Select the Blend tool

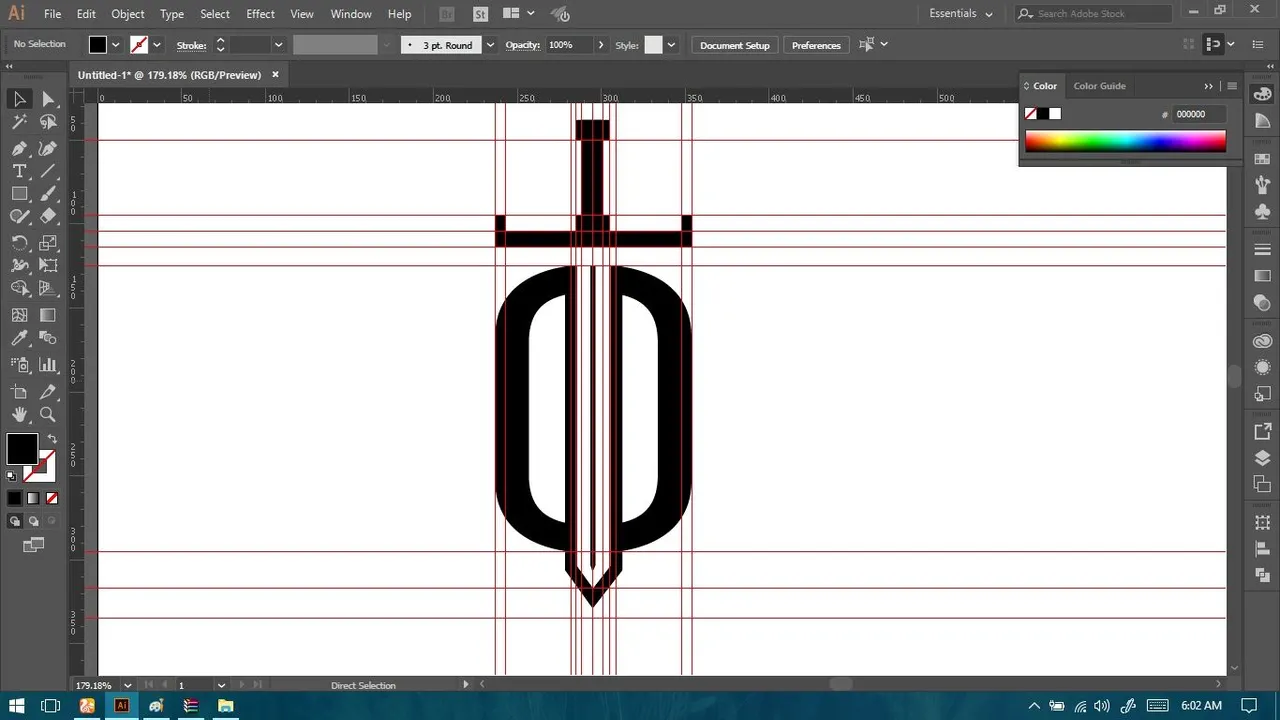point(48,339)
